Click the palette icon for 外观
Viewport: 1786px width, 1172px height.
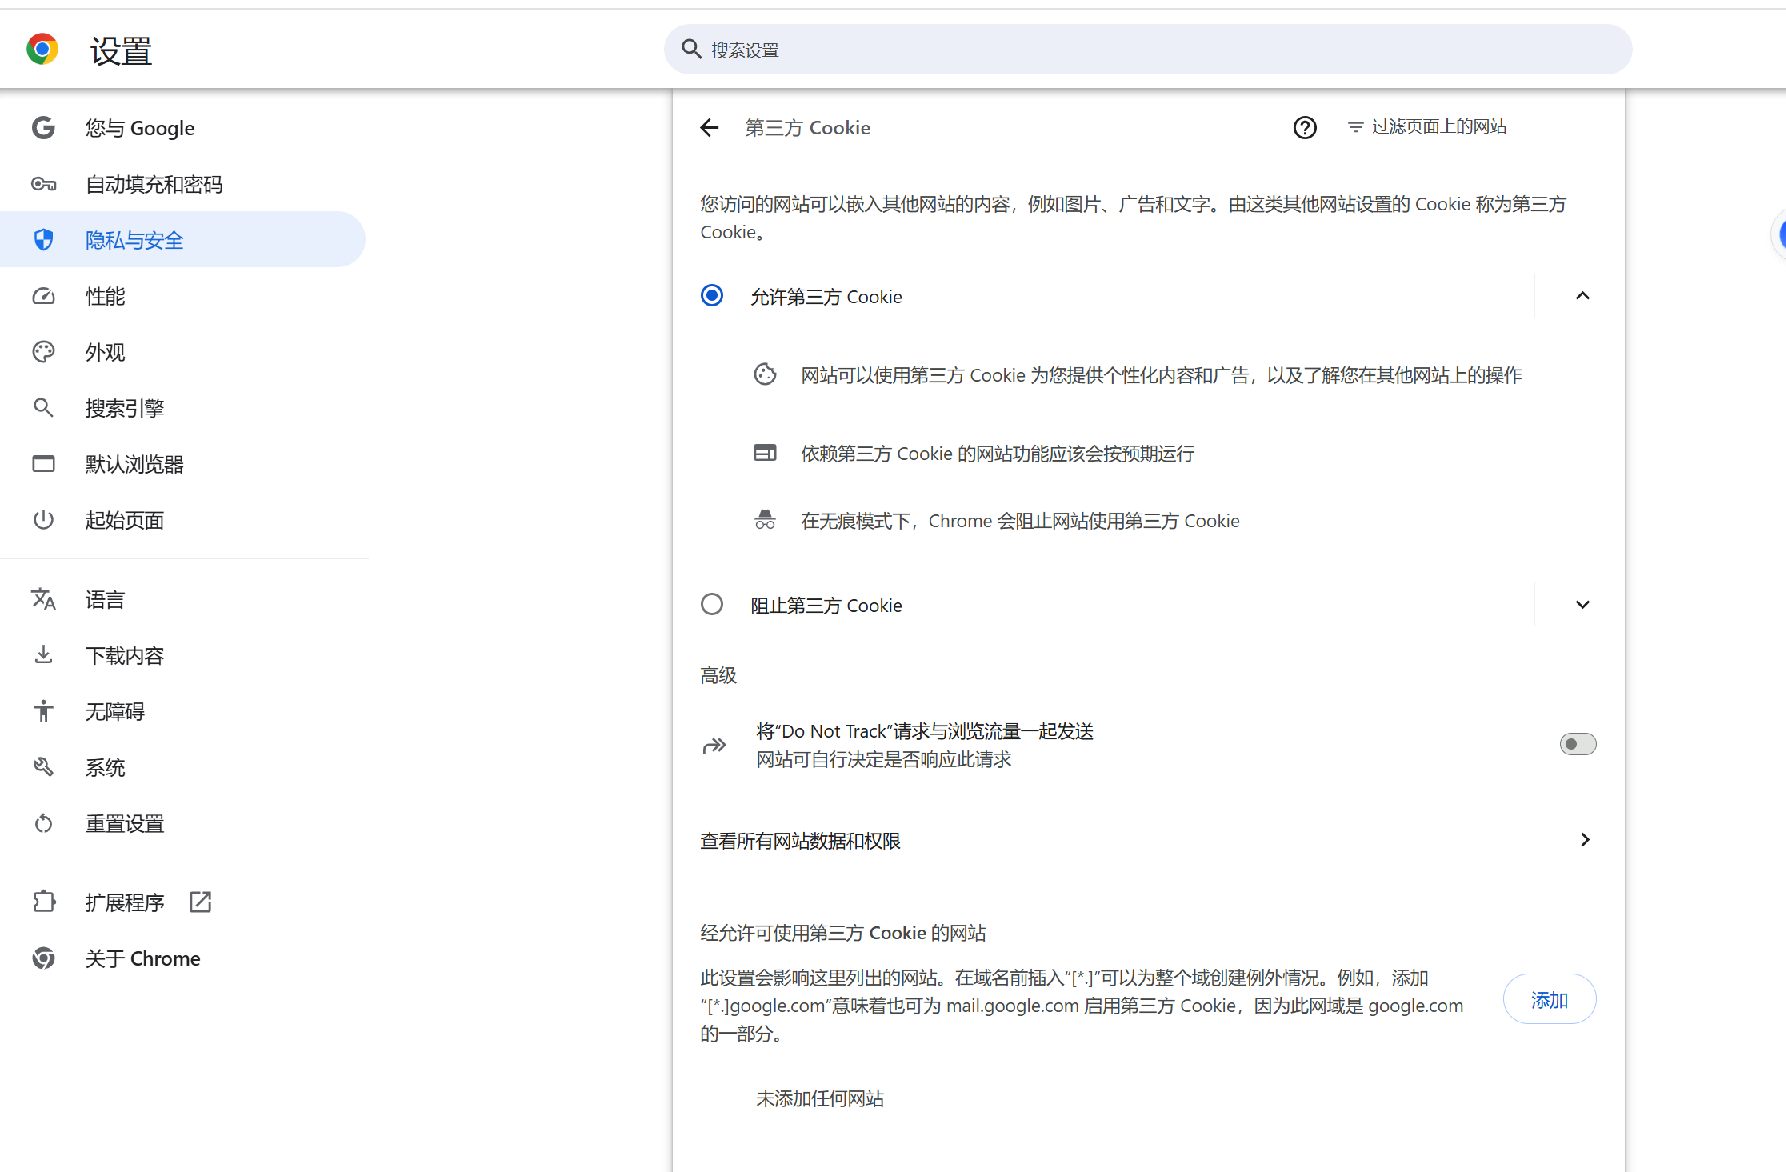point(43,352)
